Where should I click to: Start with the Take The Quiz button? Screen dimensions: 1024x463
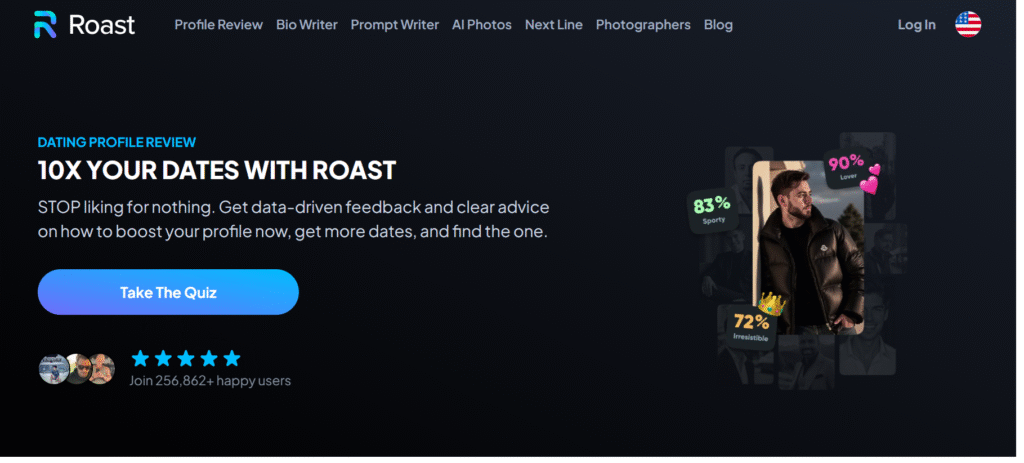click(168, 292)
